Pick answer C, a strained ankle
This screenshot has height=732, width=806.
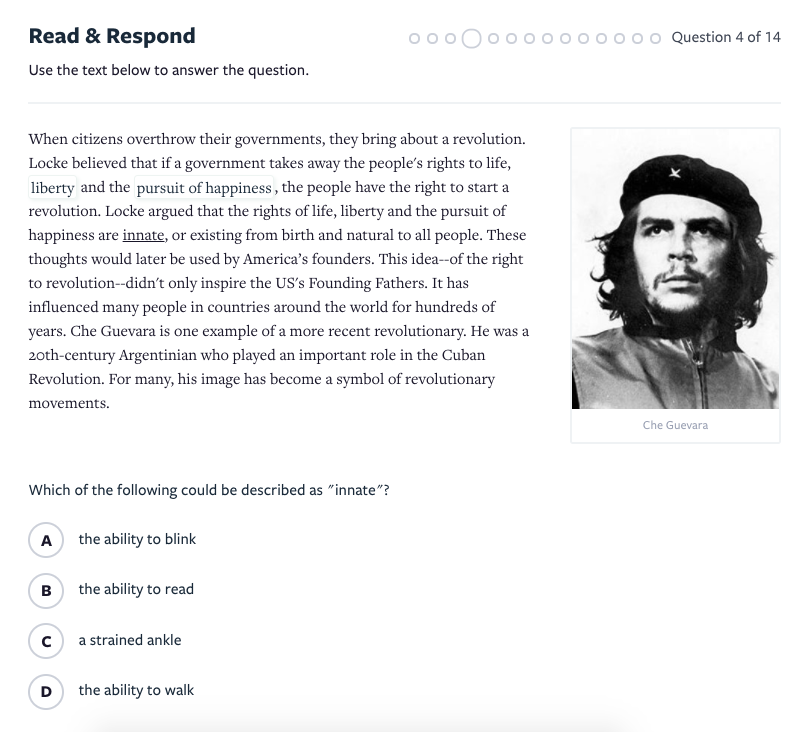click(46, 641)
